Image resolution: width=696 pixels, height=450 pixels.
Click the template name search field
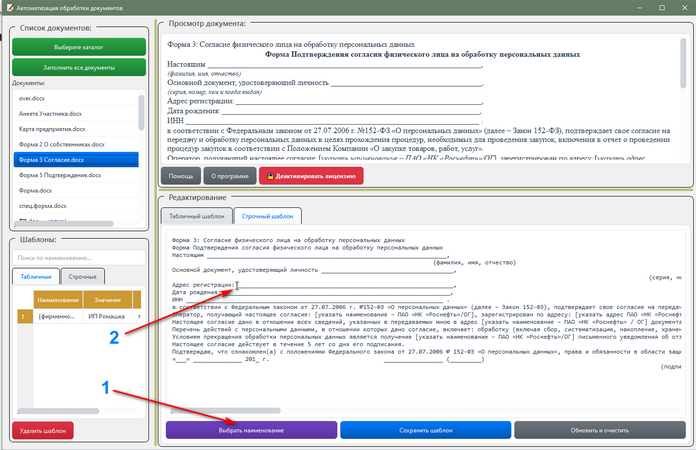coord(79,258)
